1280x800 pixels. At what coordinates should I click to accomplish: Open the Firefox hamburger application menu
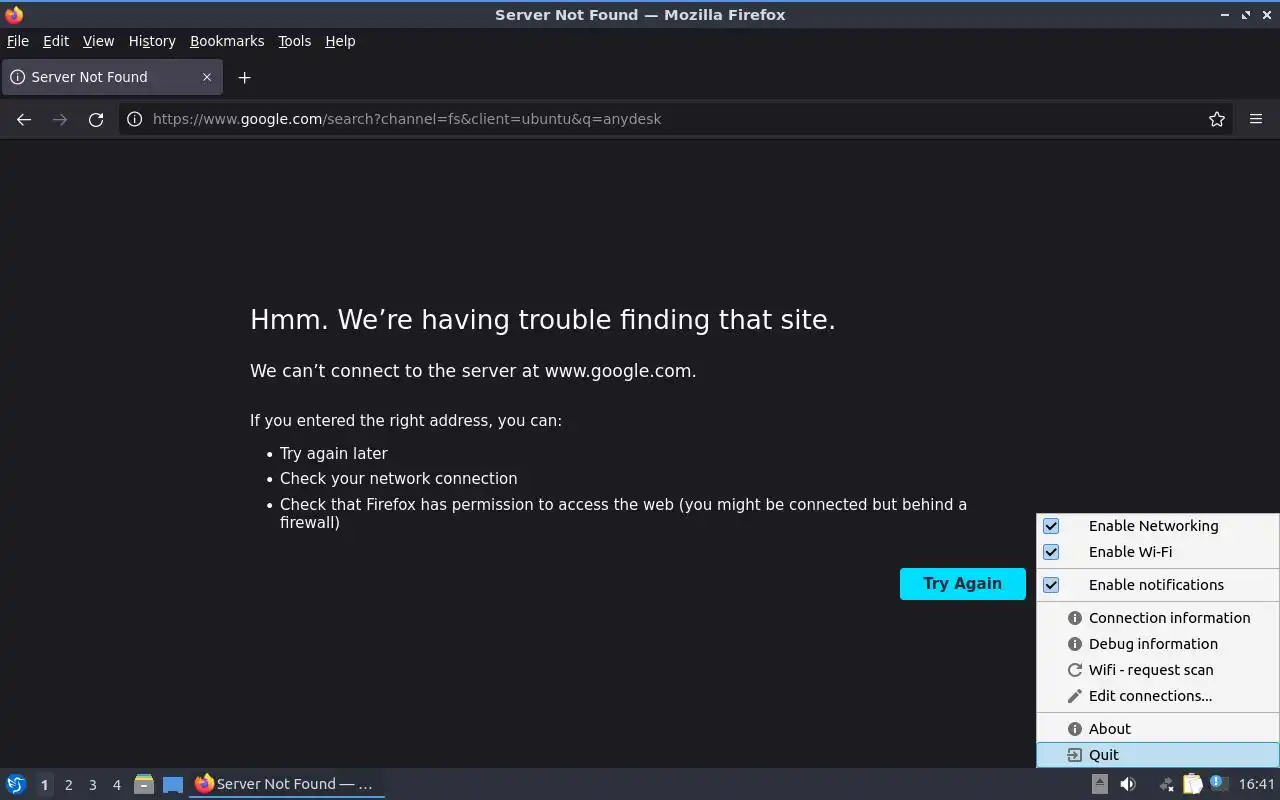point(1256,119)
